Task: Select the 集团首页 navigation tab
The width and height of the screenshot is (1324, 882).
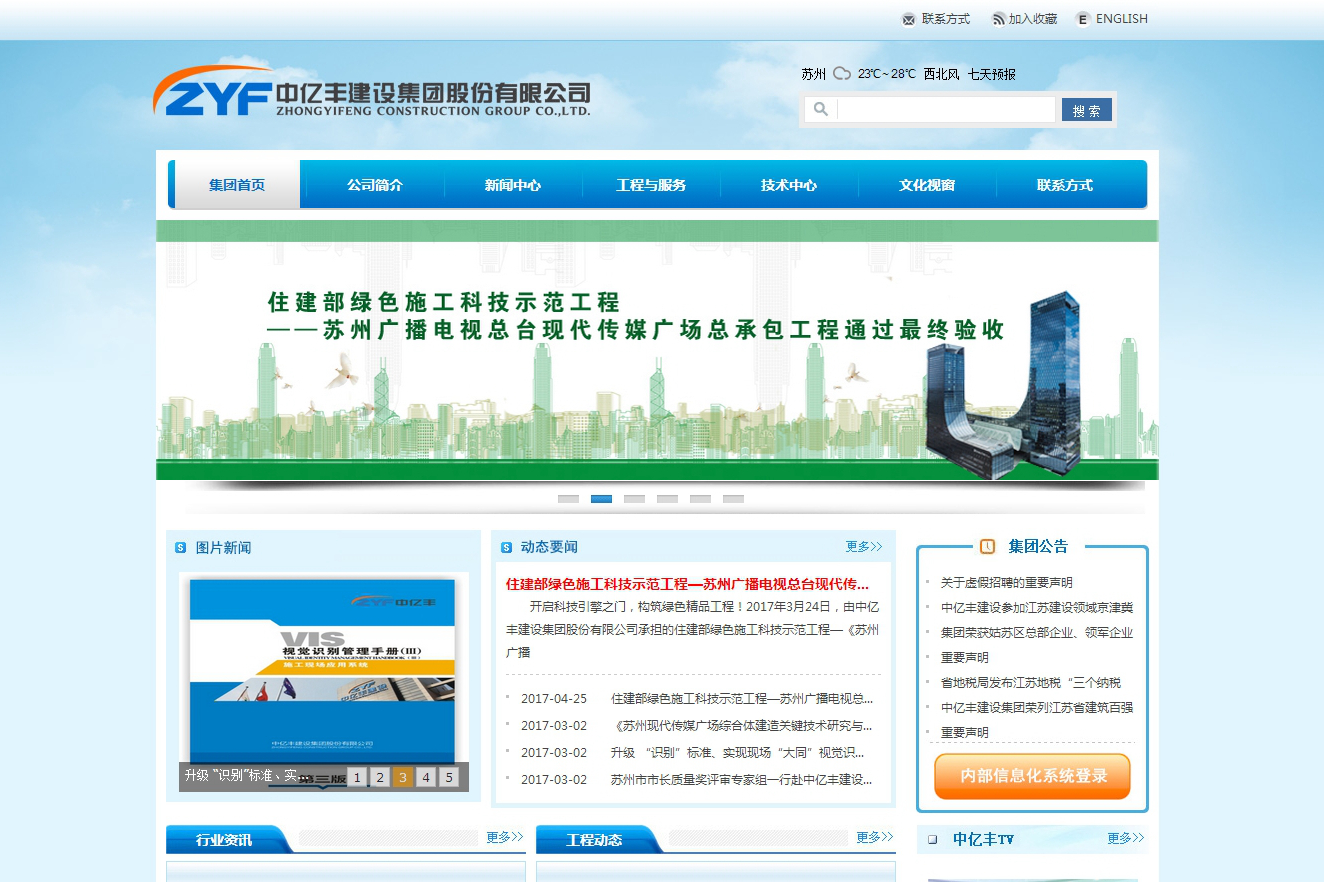Action: [237, 185]
